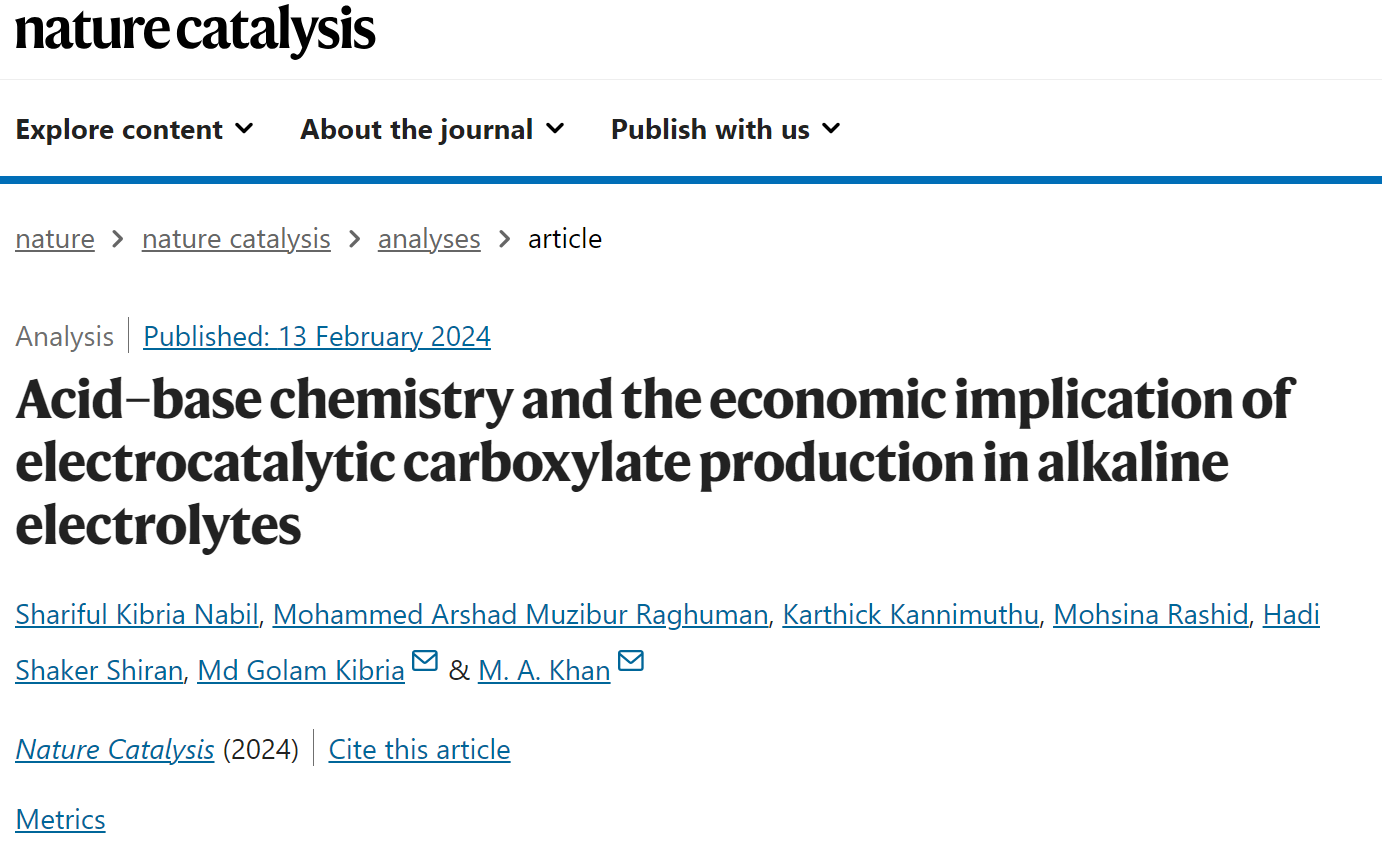
Task: Expand the About the journal chevron
Action: click(x=555, y=129)
